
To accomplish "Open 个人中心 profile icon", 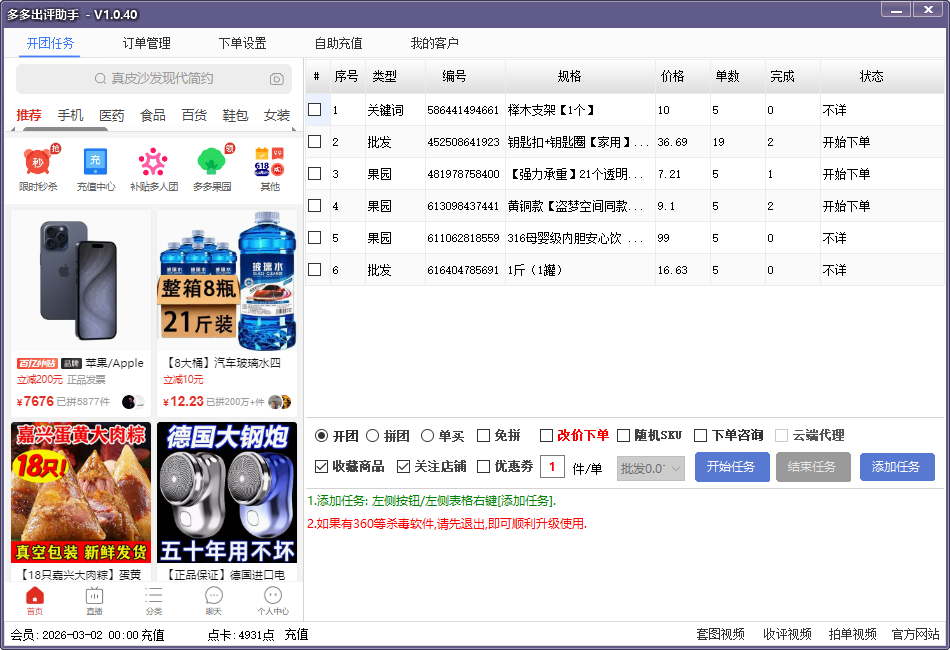I will tap(272, 599).
